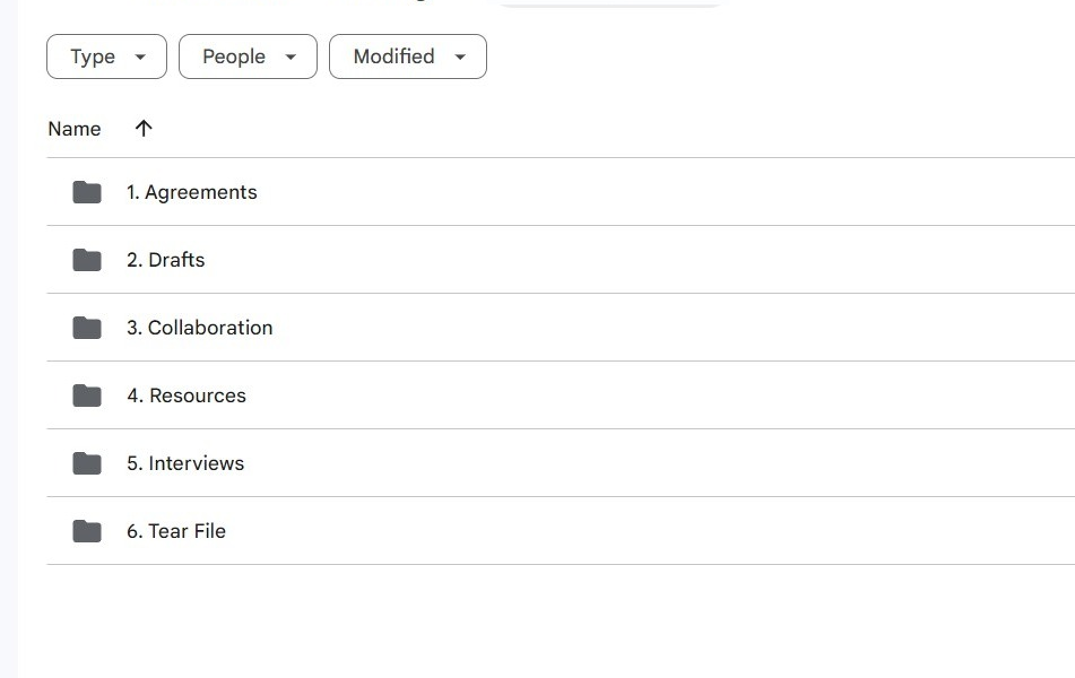Click the folder icon beside 6. Tear File
Screen dimensions: 1075x678
click(87, 531)
